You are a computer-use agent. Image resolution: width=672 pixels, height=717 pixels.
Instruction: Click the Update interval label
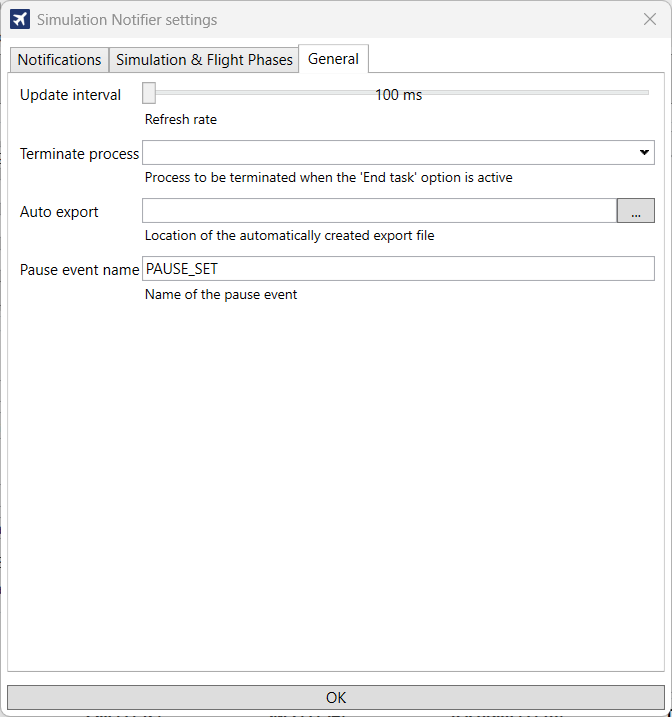click(70, 95)
